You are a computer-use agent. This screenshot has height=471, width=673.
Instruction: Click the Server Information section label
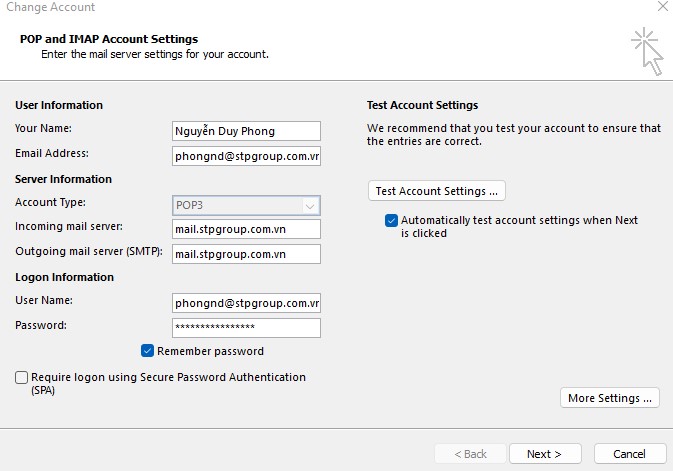click(63, 179)
